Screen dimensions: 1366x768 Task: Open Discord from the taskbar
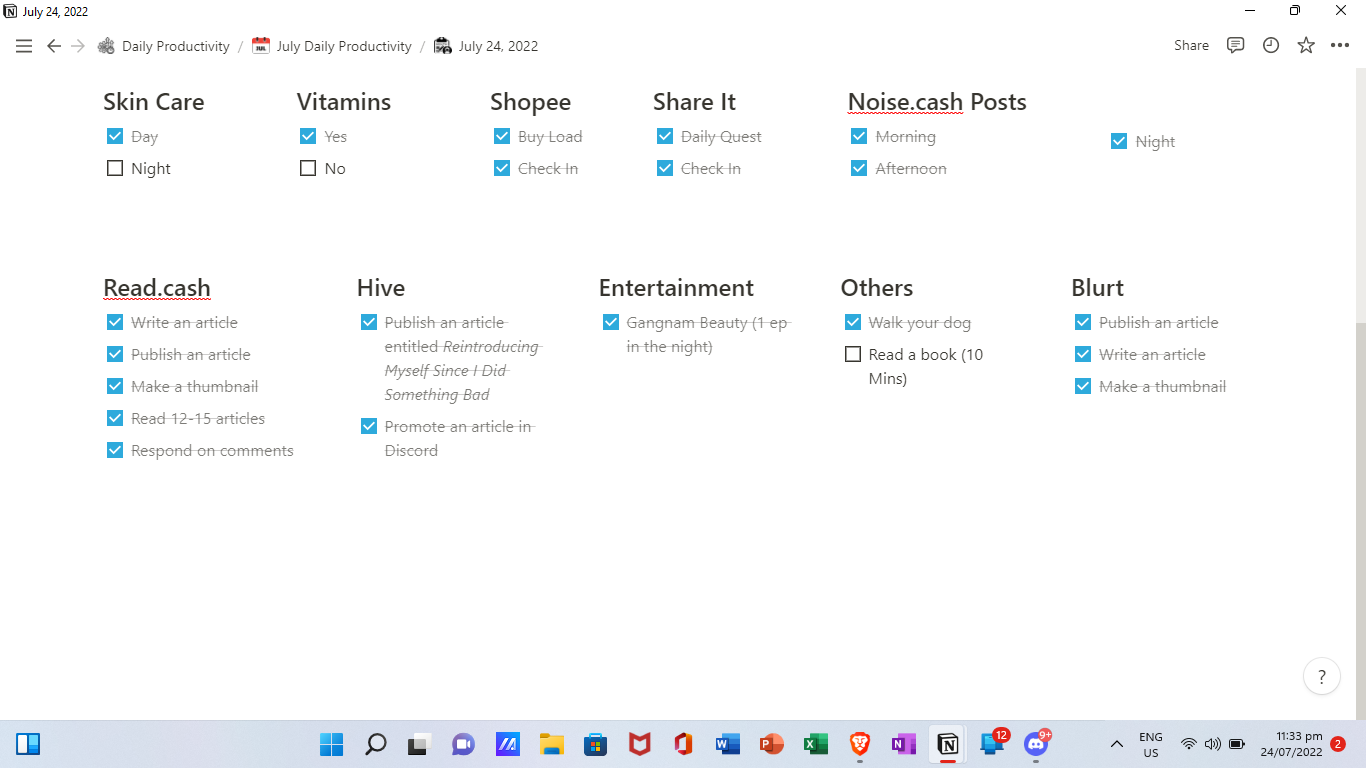1036,744
